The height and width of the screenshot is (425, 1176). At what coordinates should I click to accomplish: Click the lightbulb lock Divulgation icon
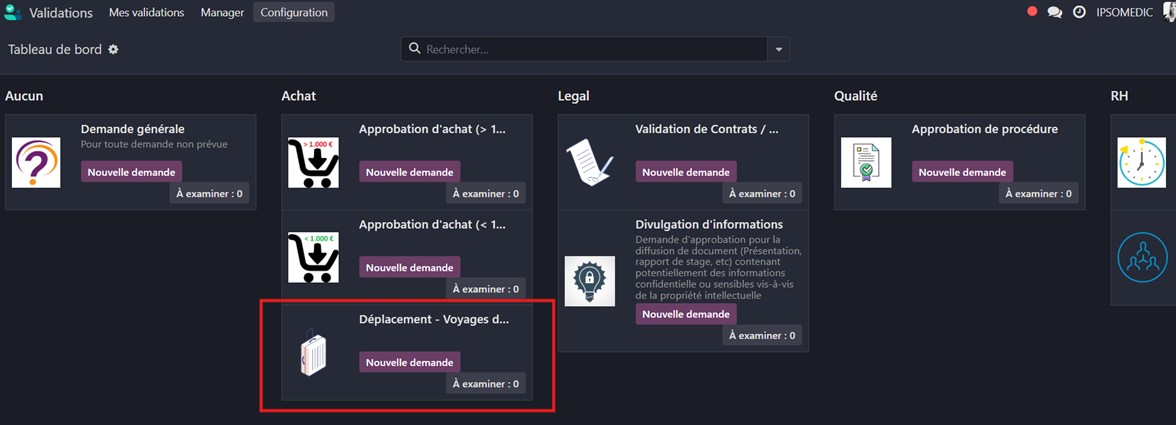point(590,280)
